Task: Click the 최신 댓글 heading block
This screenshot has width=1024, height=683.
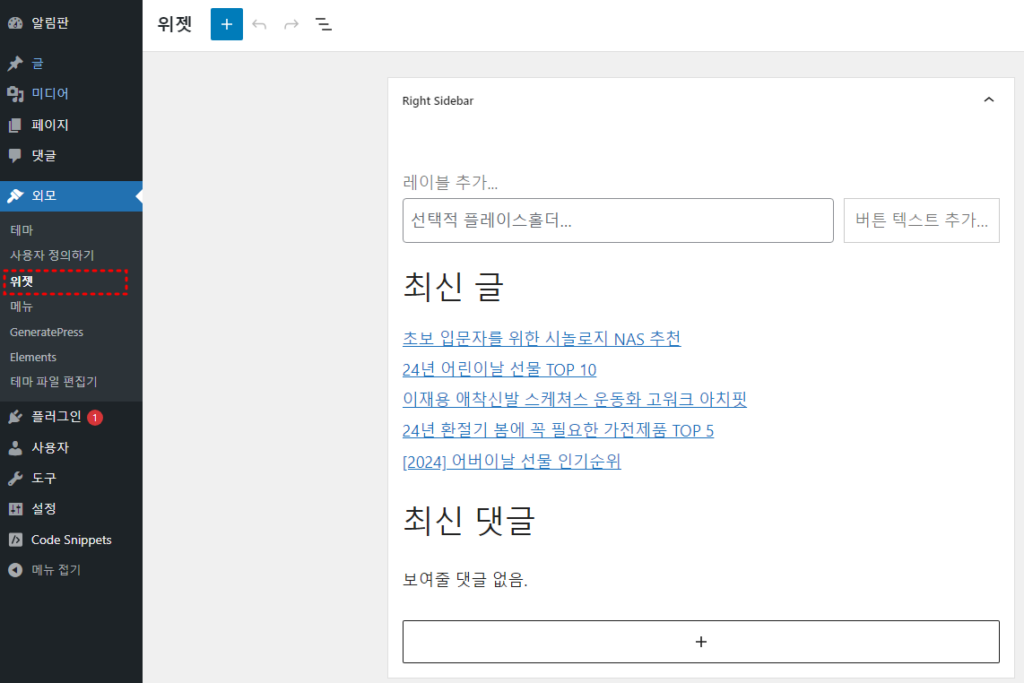Action: click(x=469, y=520)
